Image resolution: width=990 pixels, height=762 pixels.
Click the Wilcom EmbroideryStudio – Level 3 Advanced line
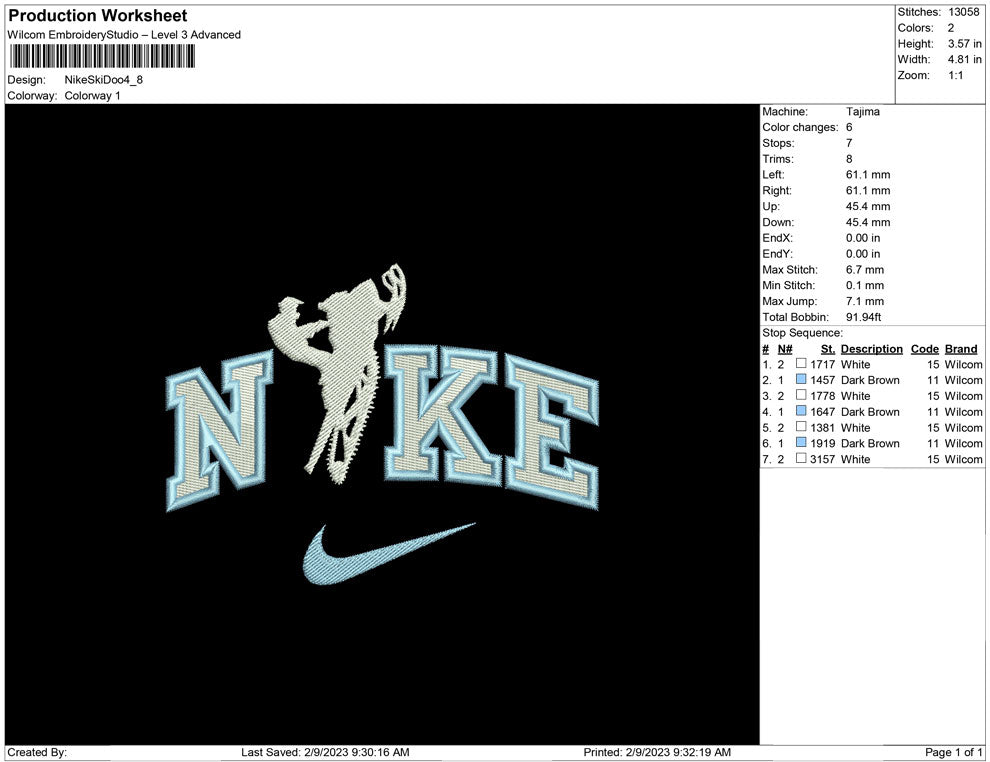pyautogui.click(x=124, y=35)
